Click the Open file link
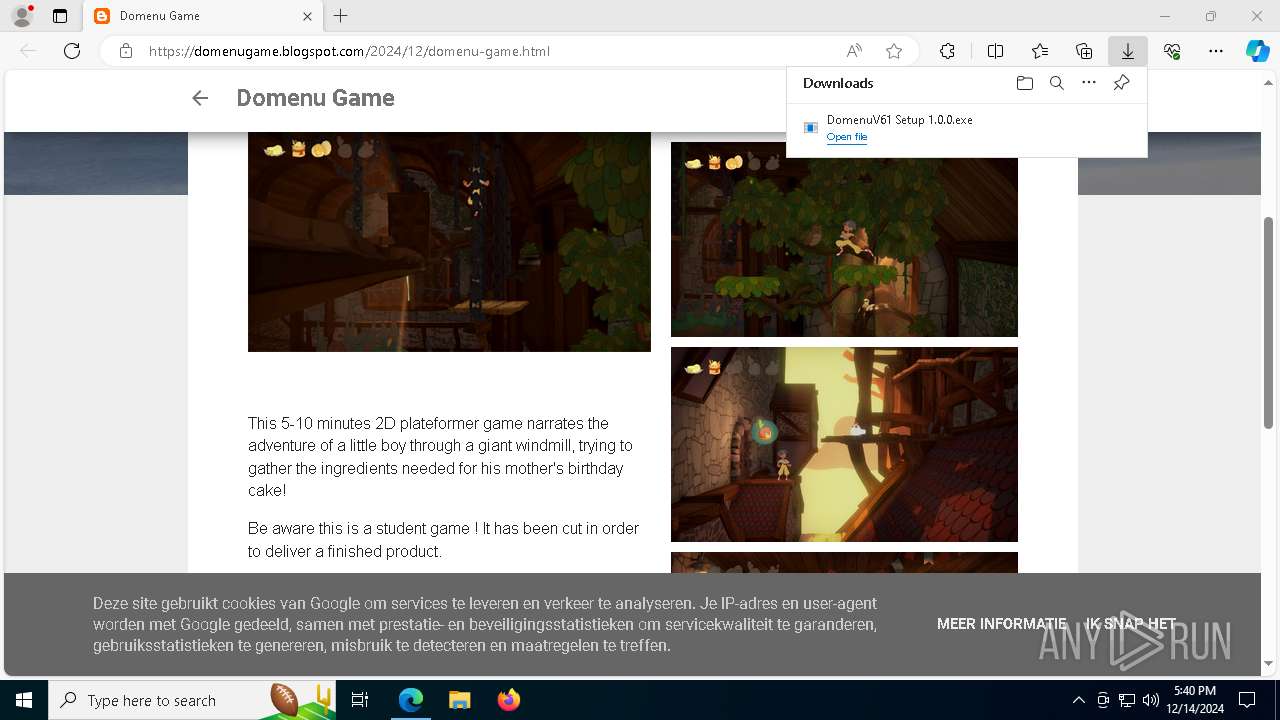Screen dimensions: 1280x720 click(x=847, y=137)
